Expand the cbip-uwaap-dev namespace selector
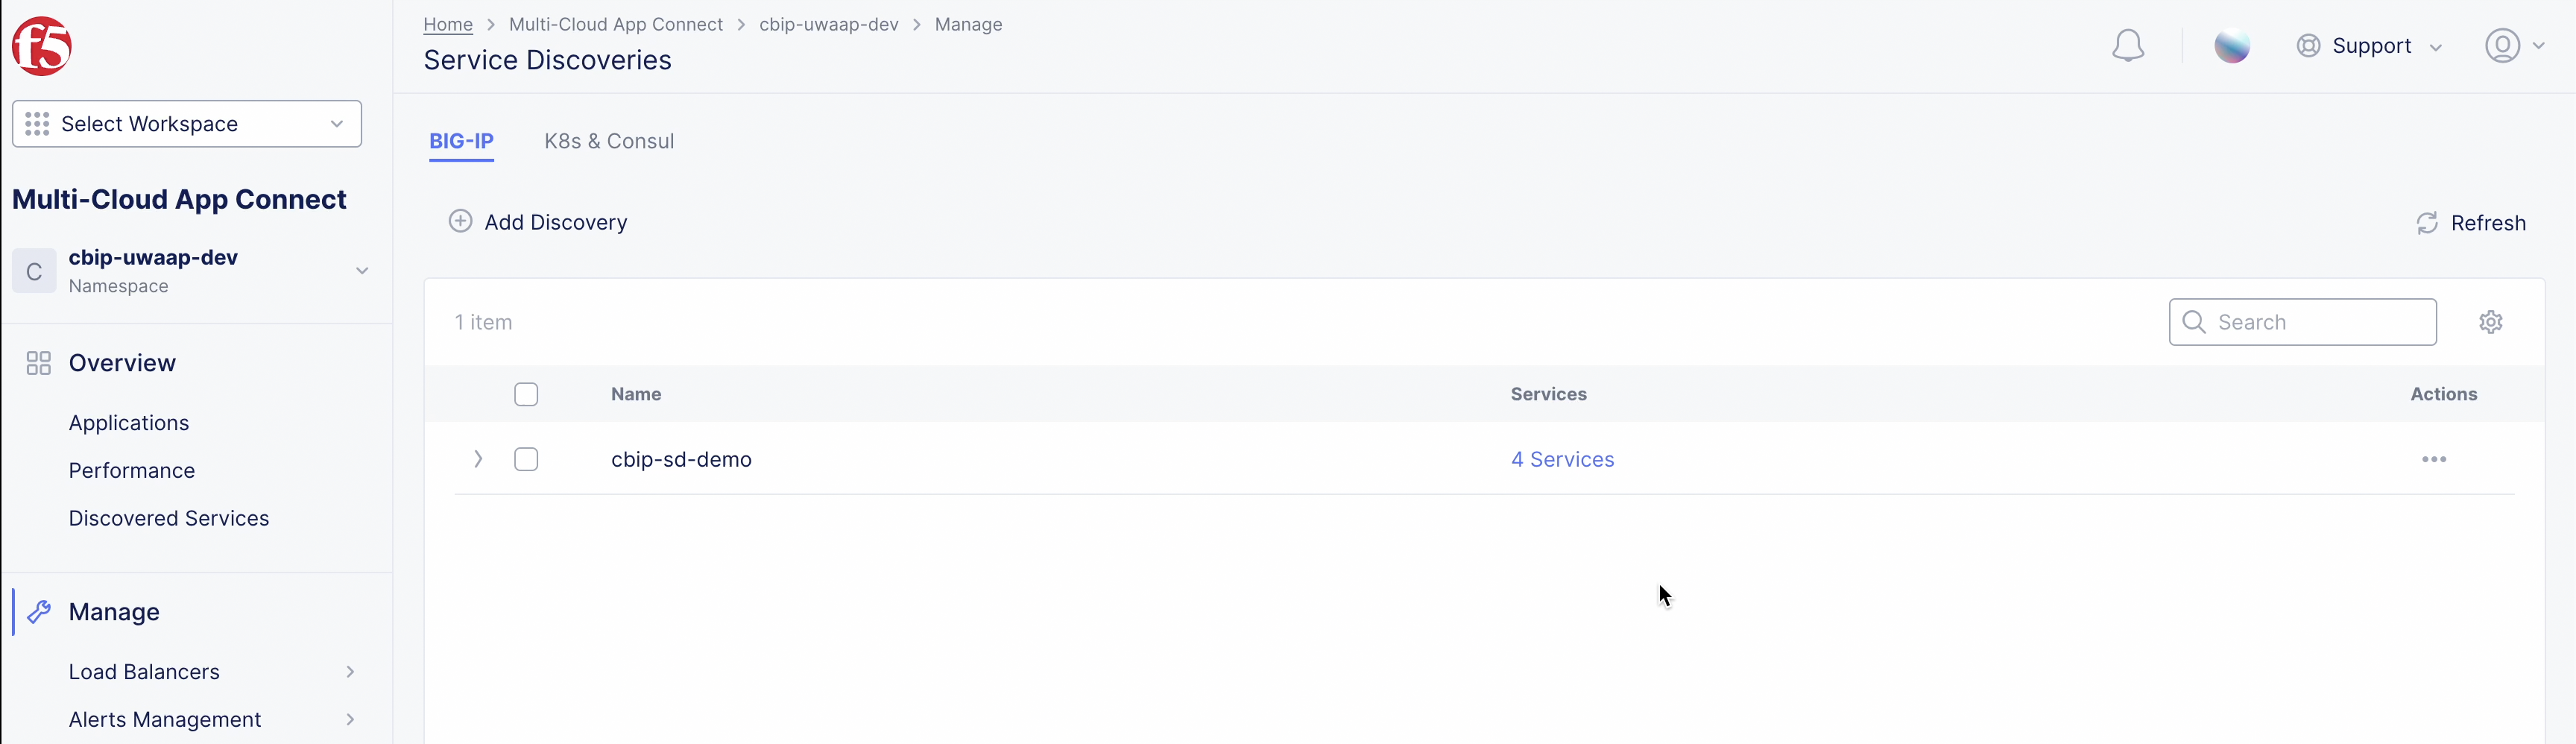 [x=361, y=271]
